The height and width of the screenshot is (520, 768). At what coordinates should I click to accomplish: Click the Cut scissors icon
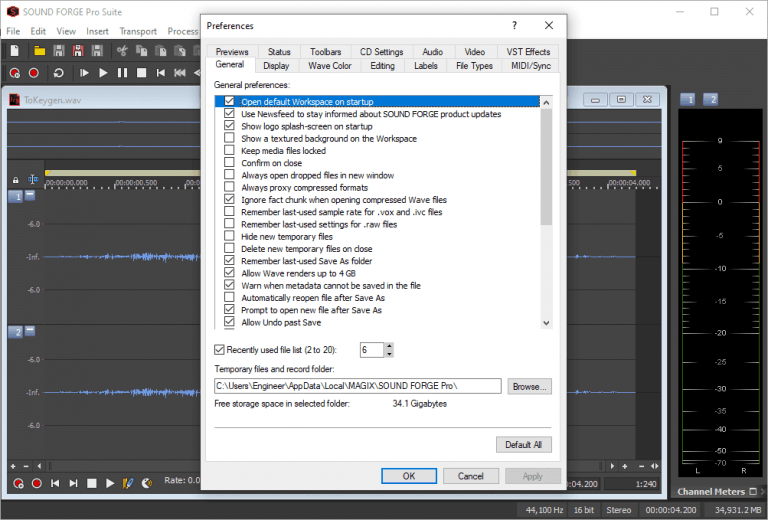click(122, 50)
